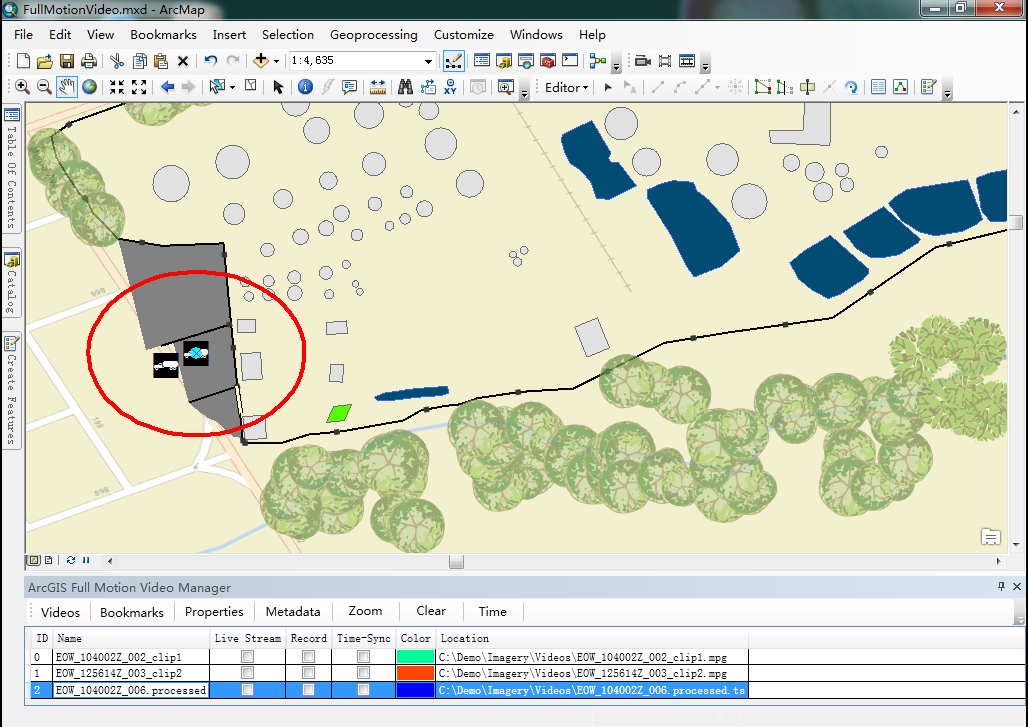The image size is (1028, 727).
Task: Toggle Live Stream for EOW_125614Z_003_clip2
Action: (x=247, y=673)
